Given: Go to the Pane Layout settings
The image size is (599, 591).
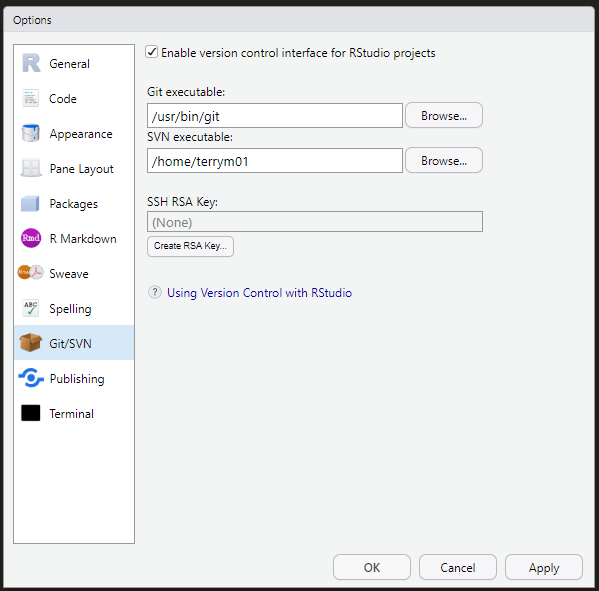Looking at the screenshot, I should click(x=82, y=169).
